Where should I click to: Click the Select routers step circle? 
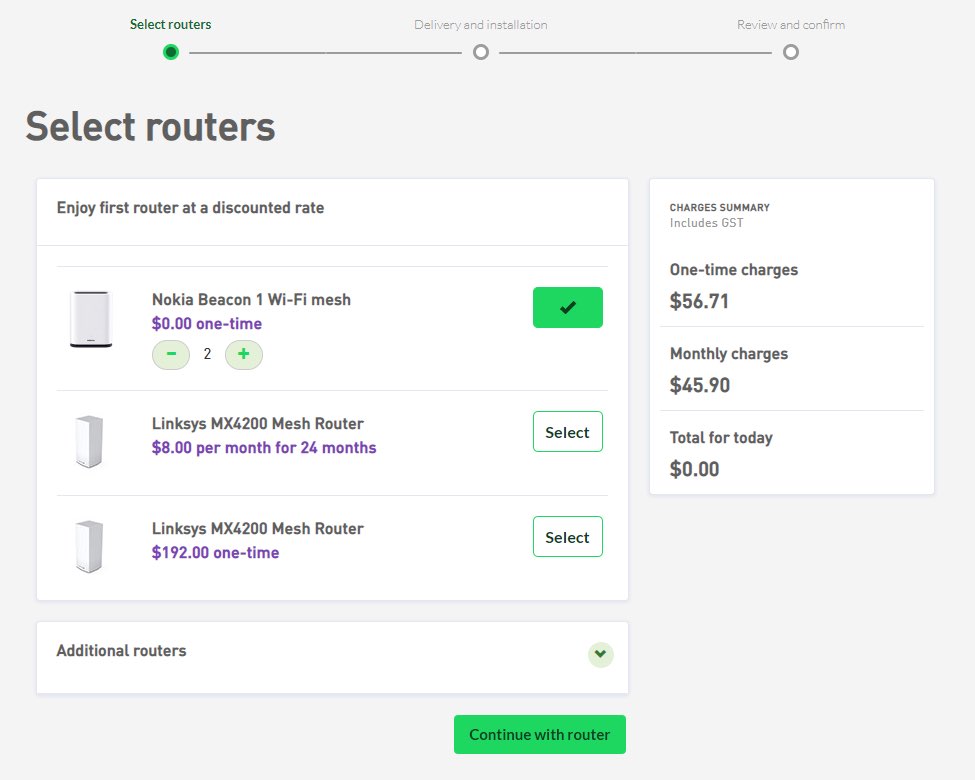pyautogui.click(x=171, y=52)
